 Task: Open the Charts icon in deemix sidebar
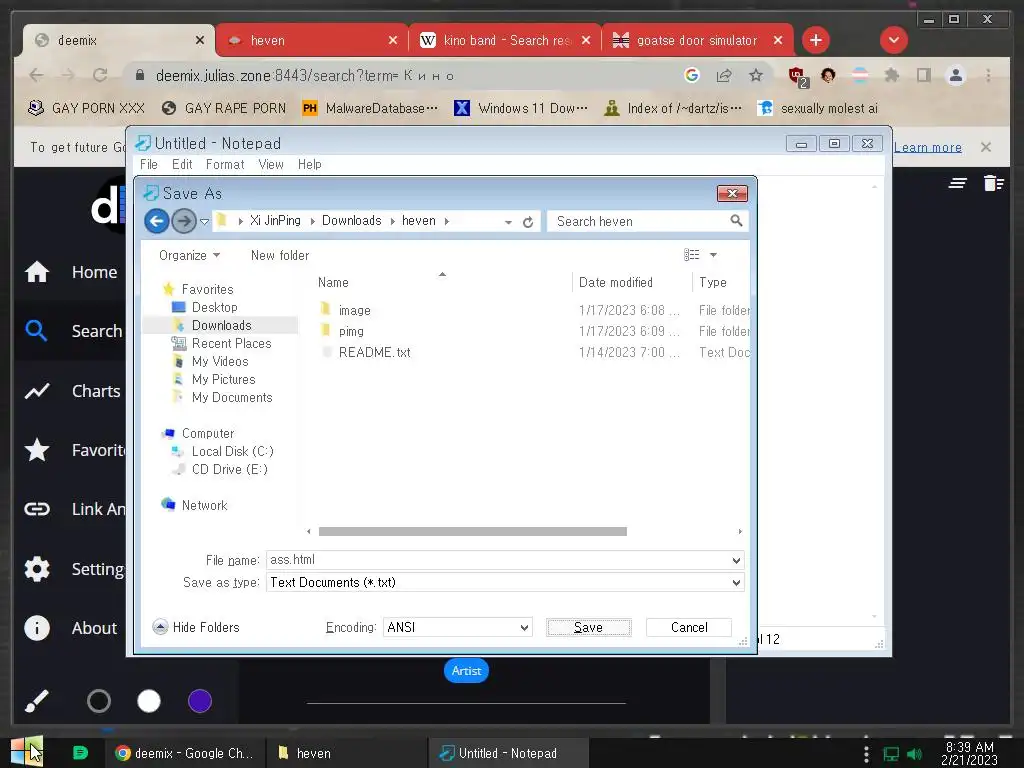(37, 391)
